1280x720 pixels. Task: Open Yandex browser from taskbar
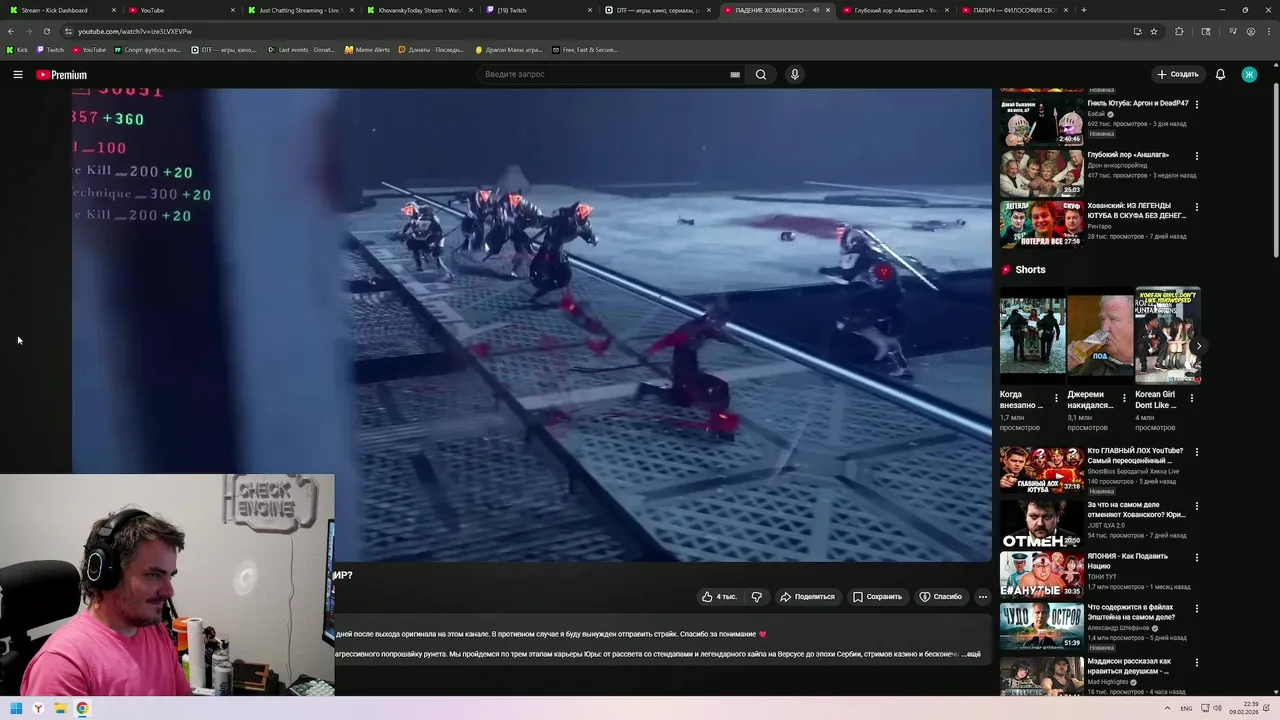click(x=38, y=708)
